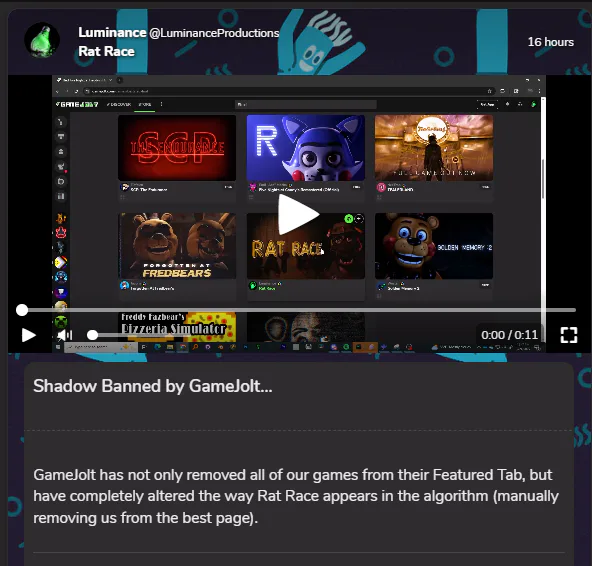Open the Rat Race community link
592x566 pixels.
pyautogui.click(x=106, y=51)
